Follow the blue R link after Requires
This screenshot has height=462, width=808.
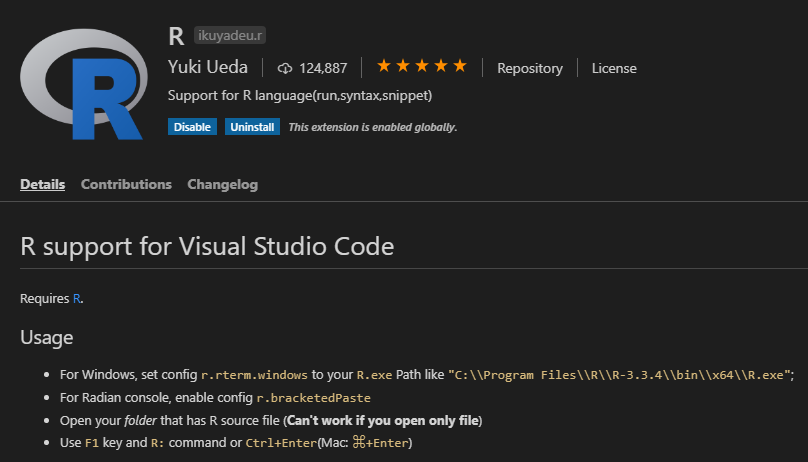pos(77,299)
